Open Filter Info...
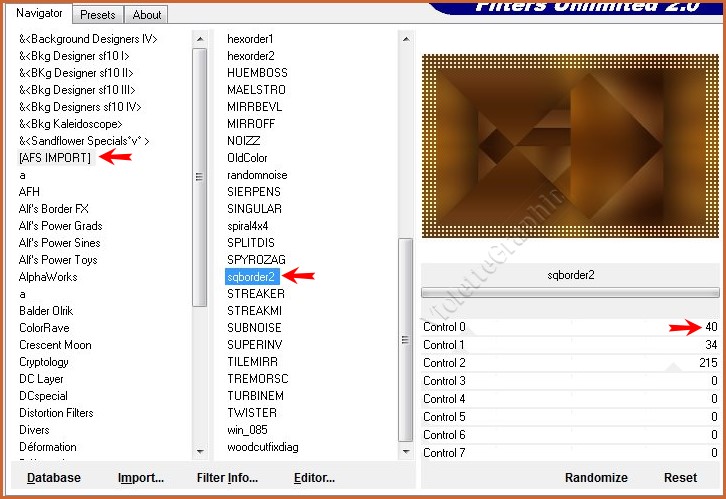The width and height of the screenshot is (726, 499). [227, 478]
